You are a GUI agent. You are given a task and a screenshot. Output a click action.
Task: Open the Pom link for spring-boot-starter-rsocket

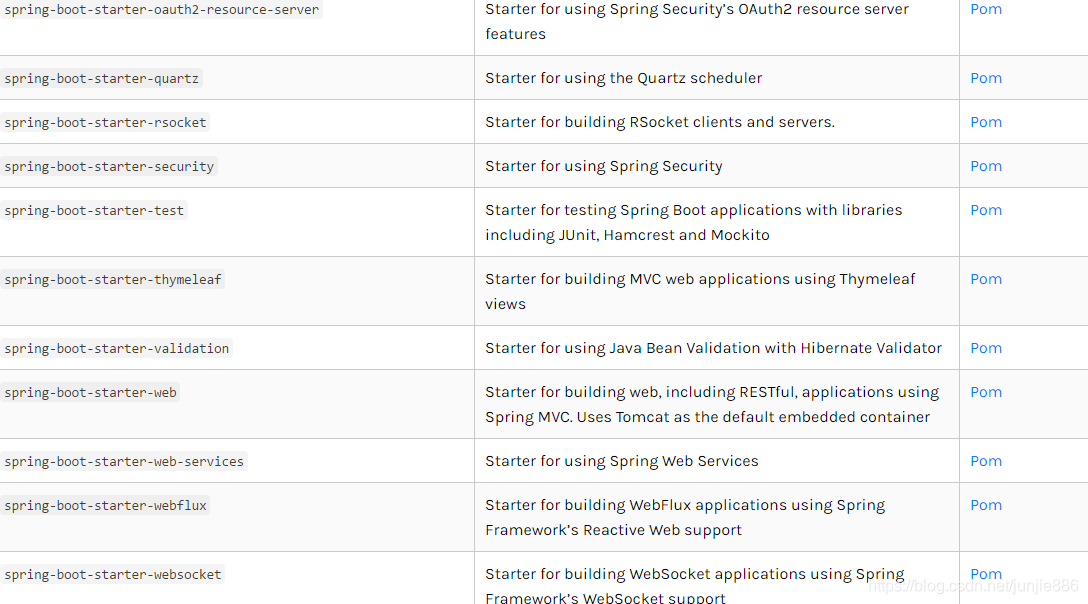(986, 121)
